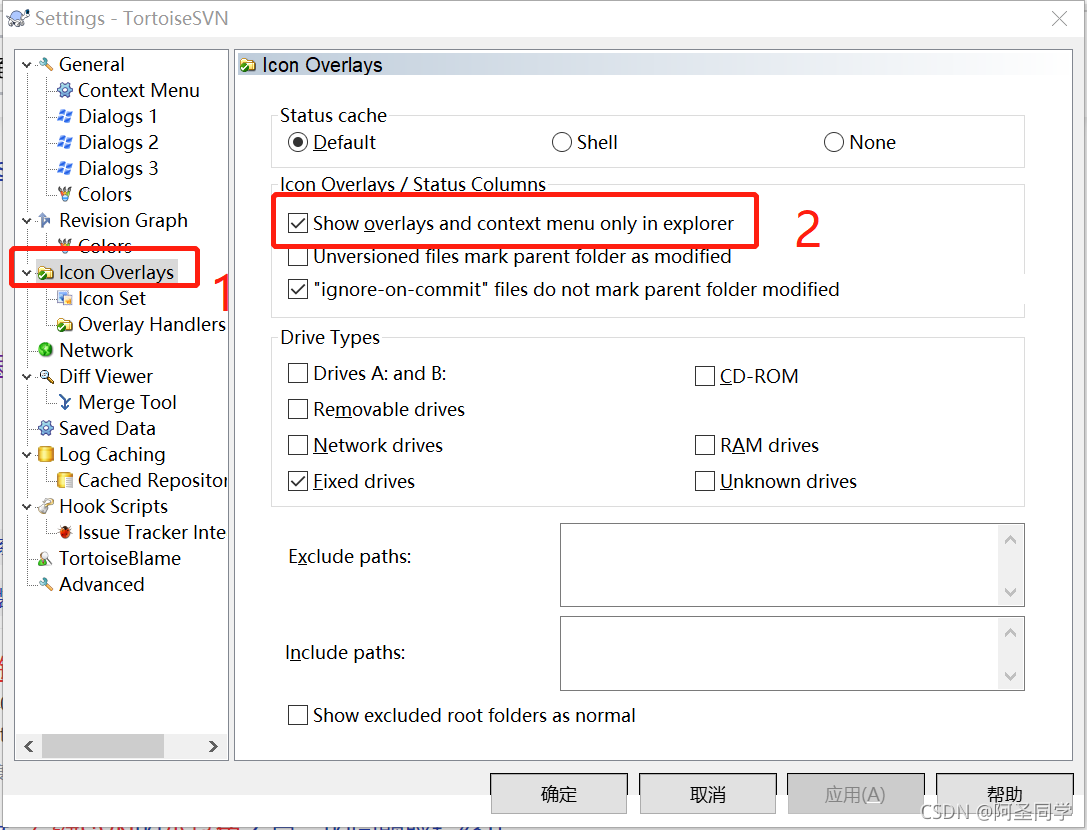Open the TortoiseBlame settings page
The height and width of the screenshot is (830, 1087).
120,558
